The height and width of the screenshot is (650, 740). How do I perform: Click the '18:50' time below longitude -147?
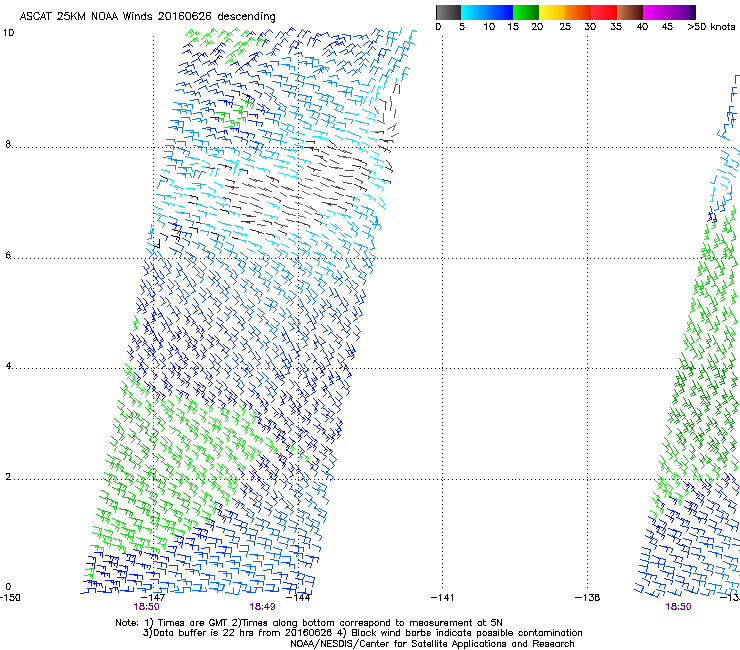pos(146,607)
